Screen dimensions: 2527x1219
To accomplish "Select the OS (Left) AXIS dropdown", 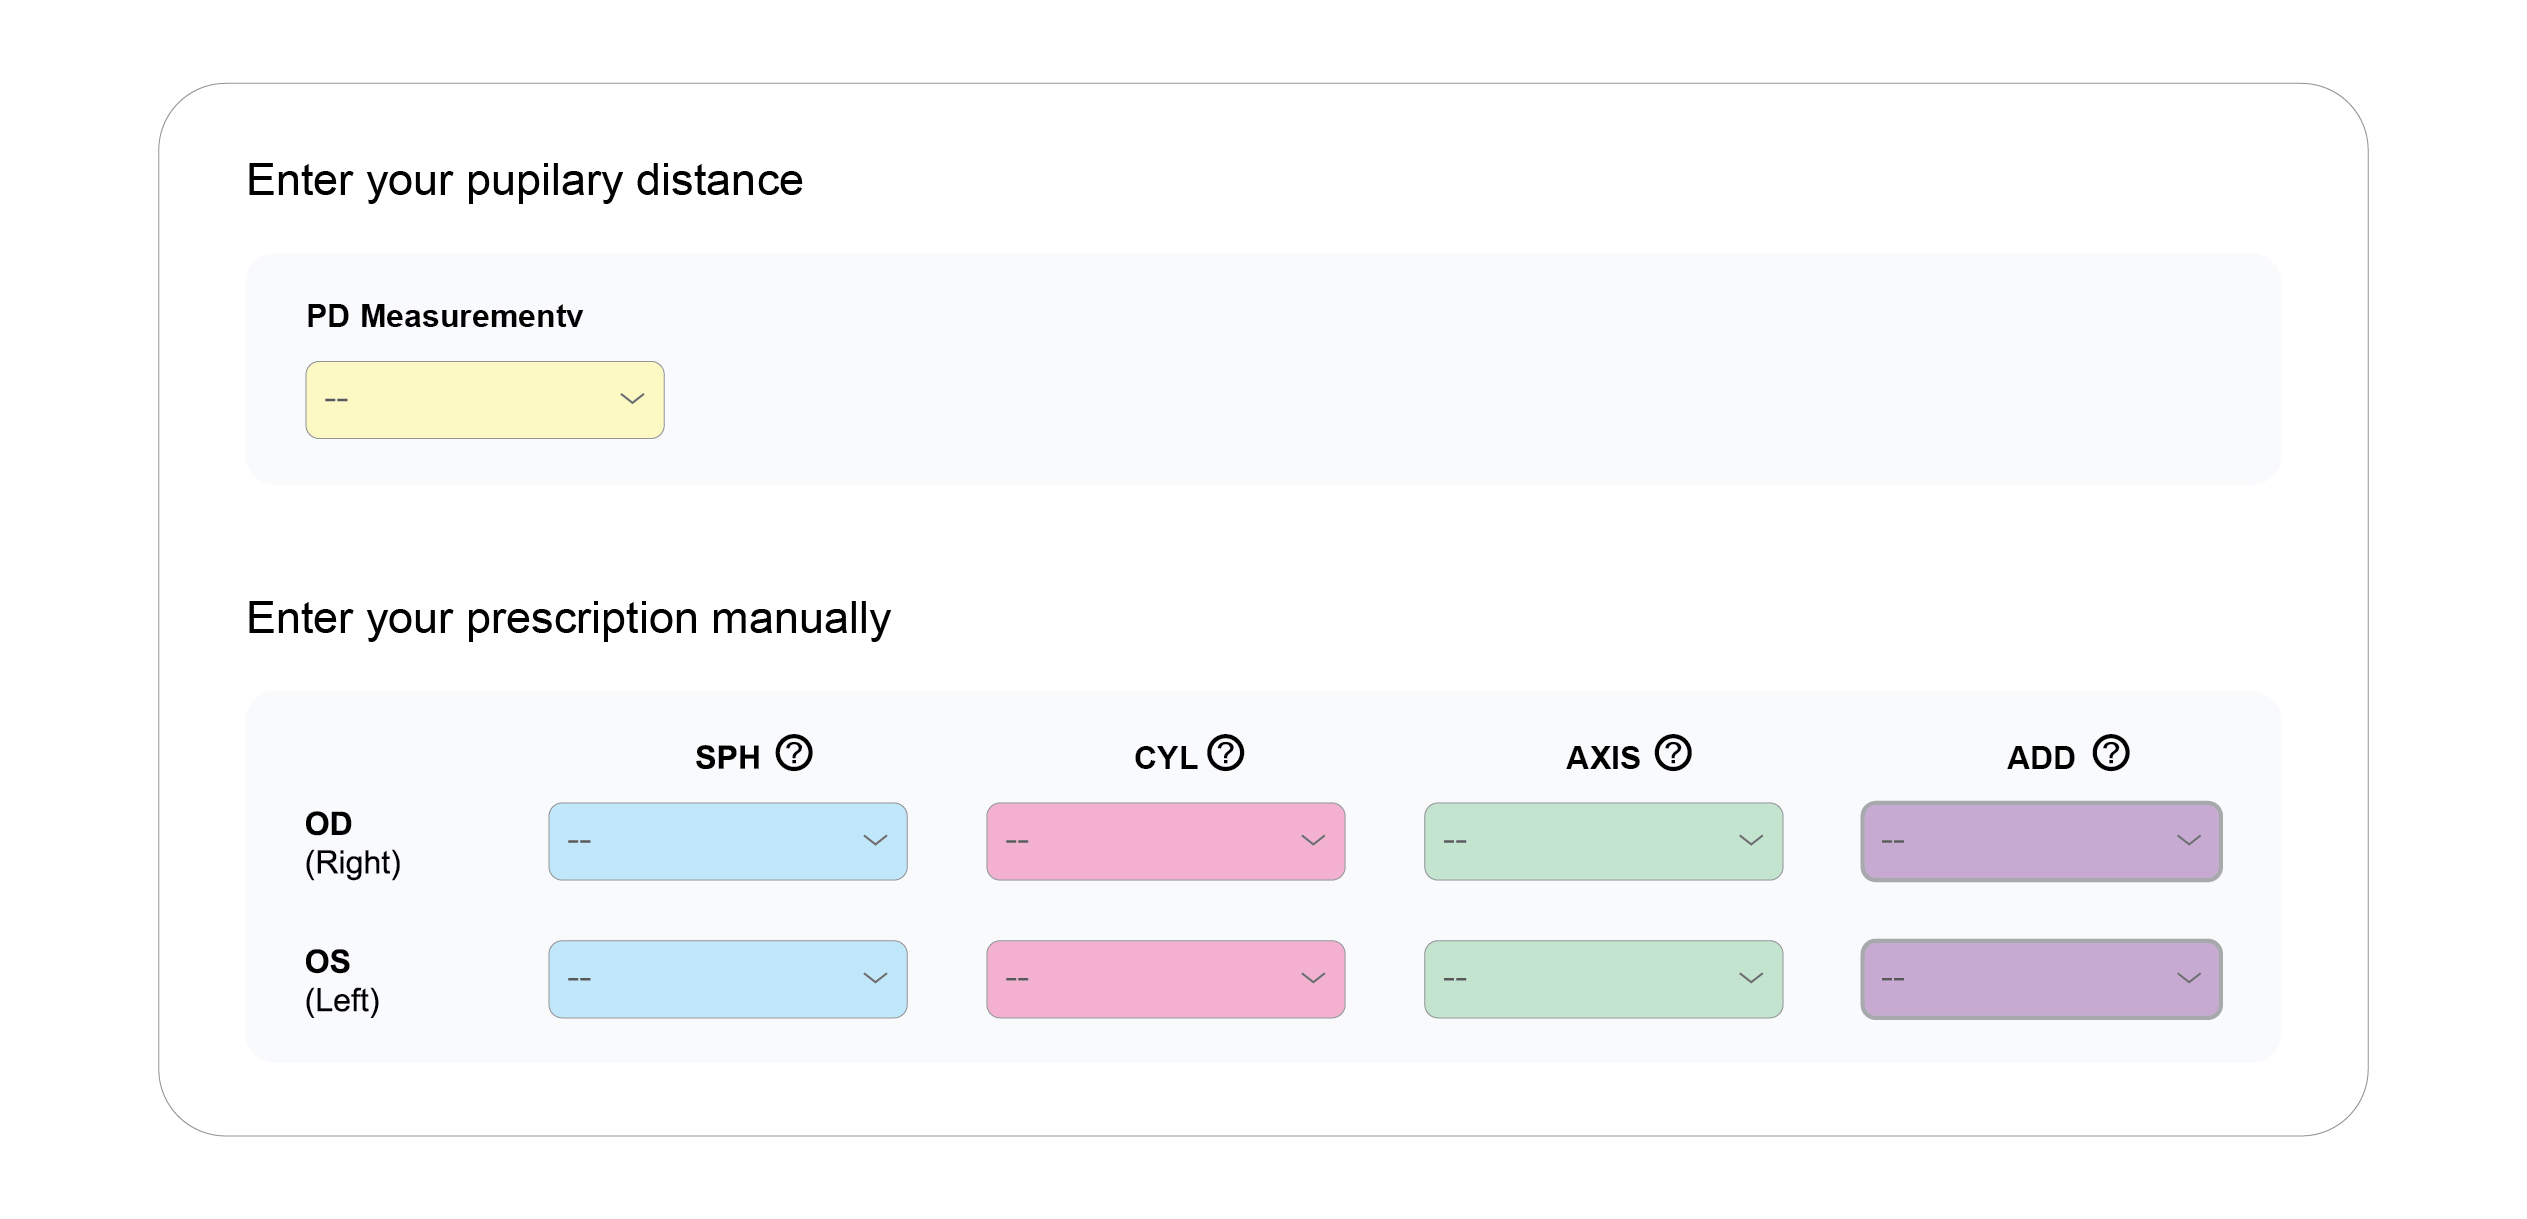I will (x=1603, y=979).
